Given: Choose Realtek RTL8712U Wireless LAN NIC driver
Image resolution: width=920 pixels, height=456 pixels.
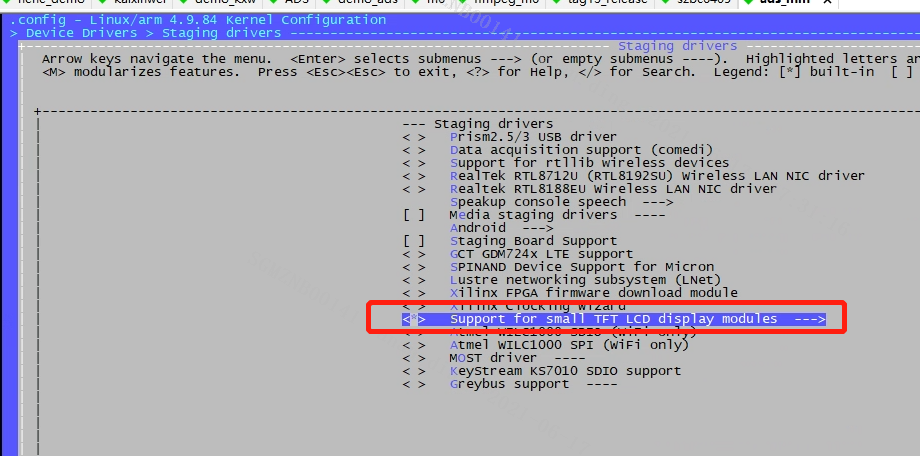Looking at the screenshot, I should click(657, 176).
